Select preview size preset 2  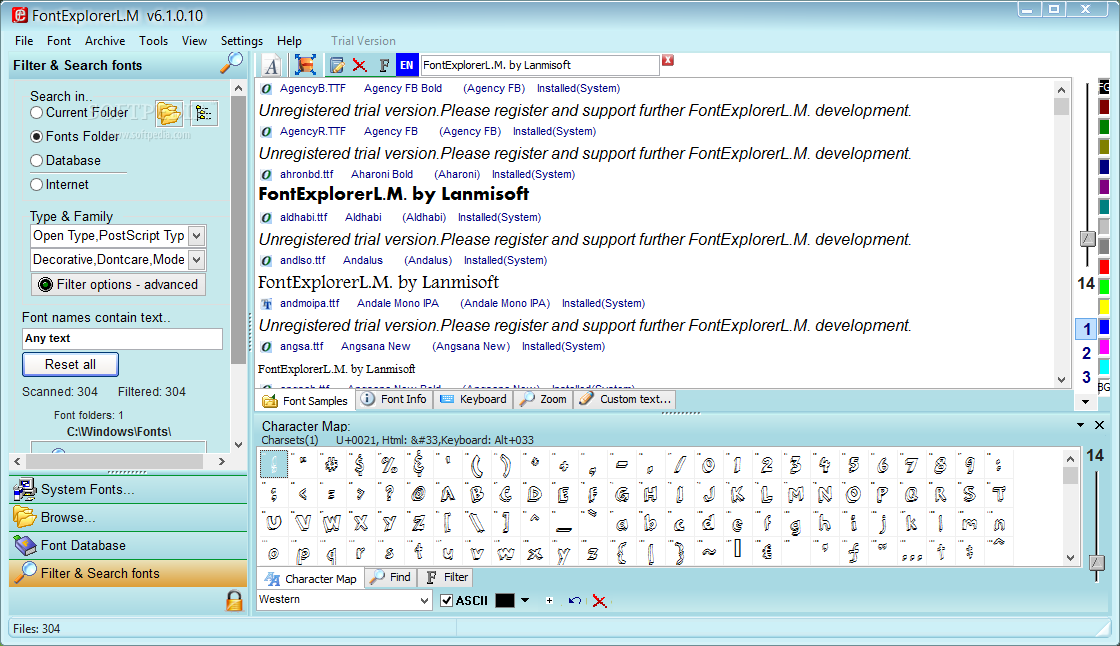pos(1086,353)
